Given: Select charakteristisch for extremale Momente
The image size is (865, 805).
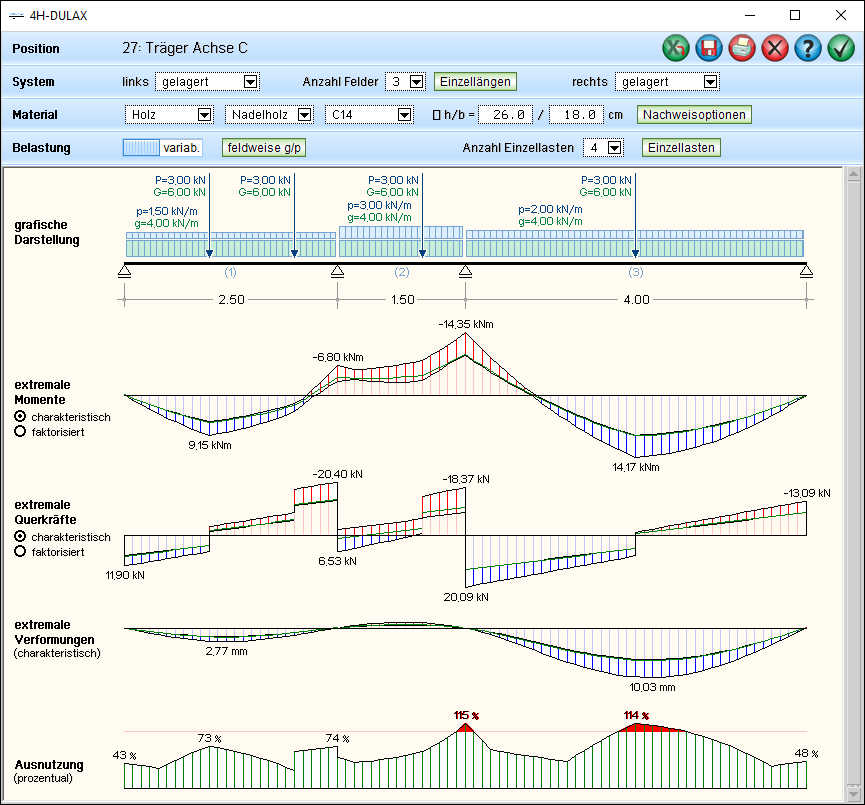Looking at the screenshot, I should pyautogui.click(x=20, y=416).
